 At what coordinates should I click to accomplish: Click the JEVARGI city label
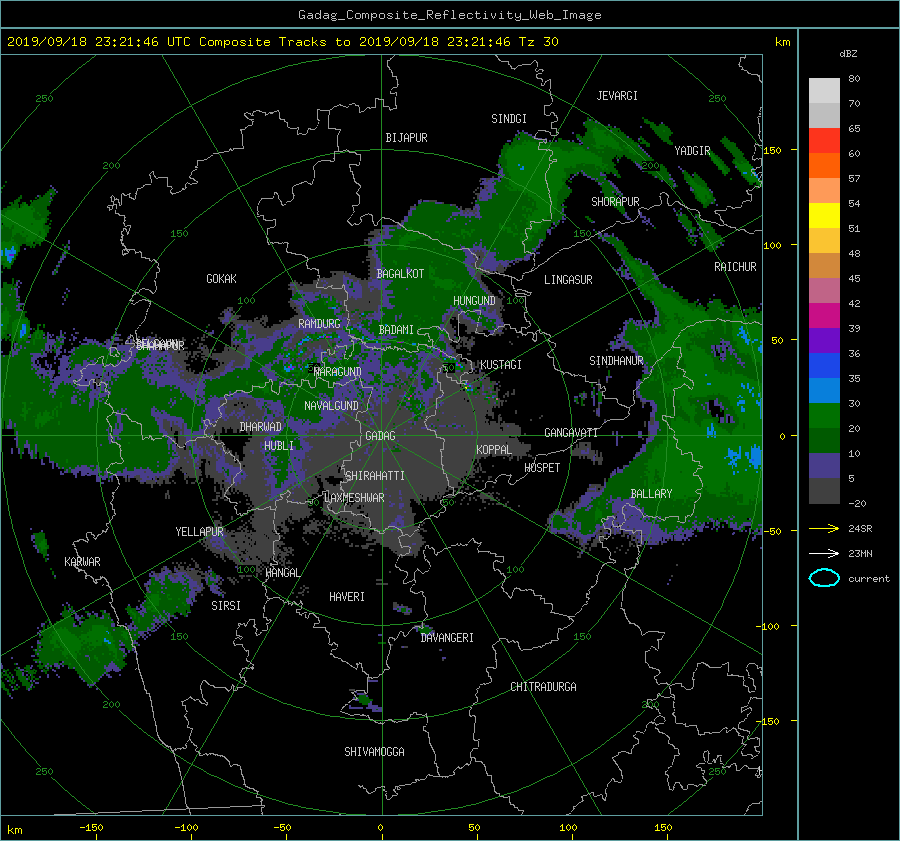617,96
